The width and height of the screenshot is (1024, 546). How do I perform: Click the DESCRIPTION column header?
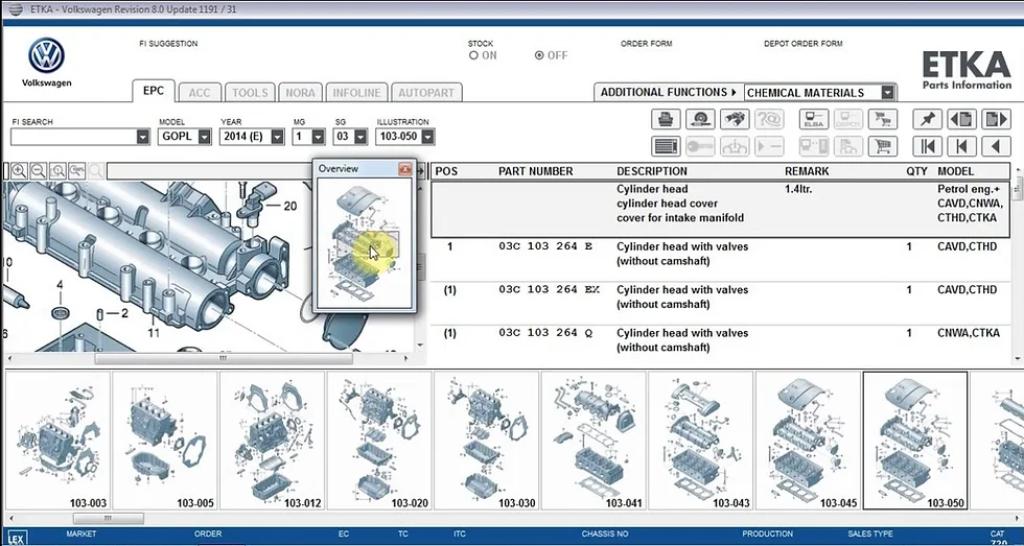[652, 171]
